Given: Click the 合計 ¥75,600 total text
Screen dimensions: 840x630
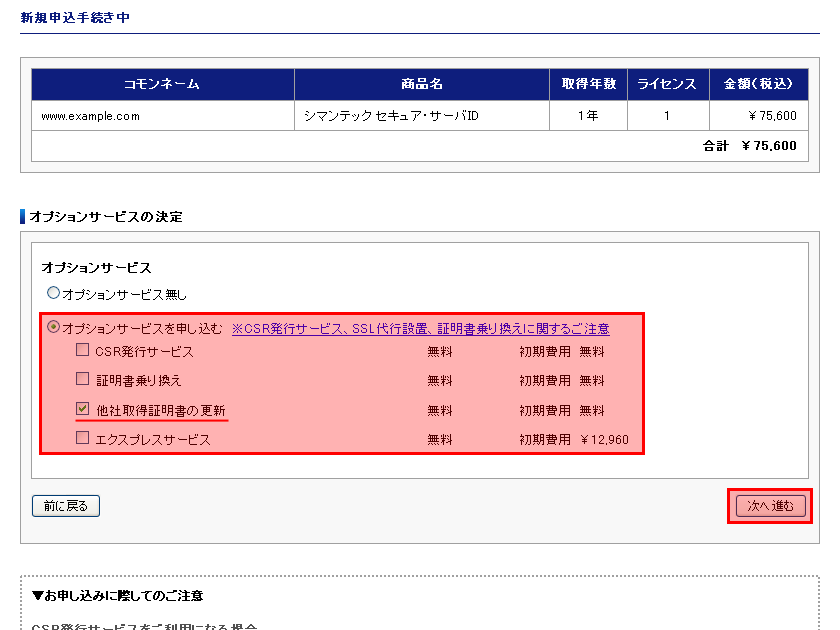Looking at the screenshot, I should pyautogui.click(x=749, y=146).
